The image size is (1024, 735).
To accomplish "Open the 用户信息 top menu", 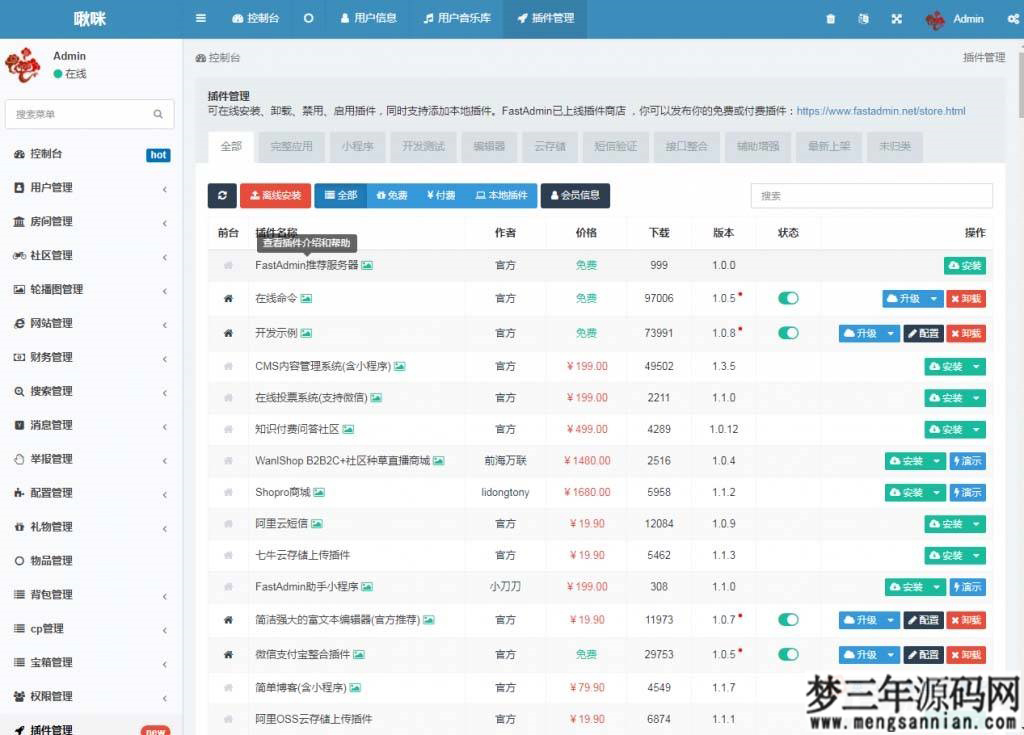I will (x=368, y=18).
